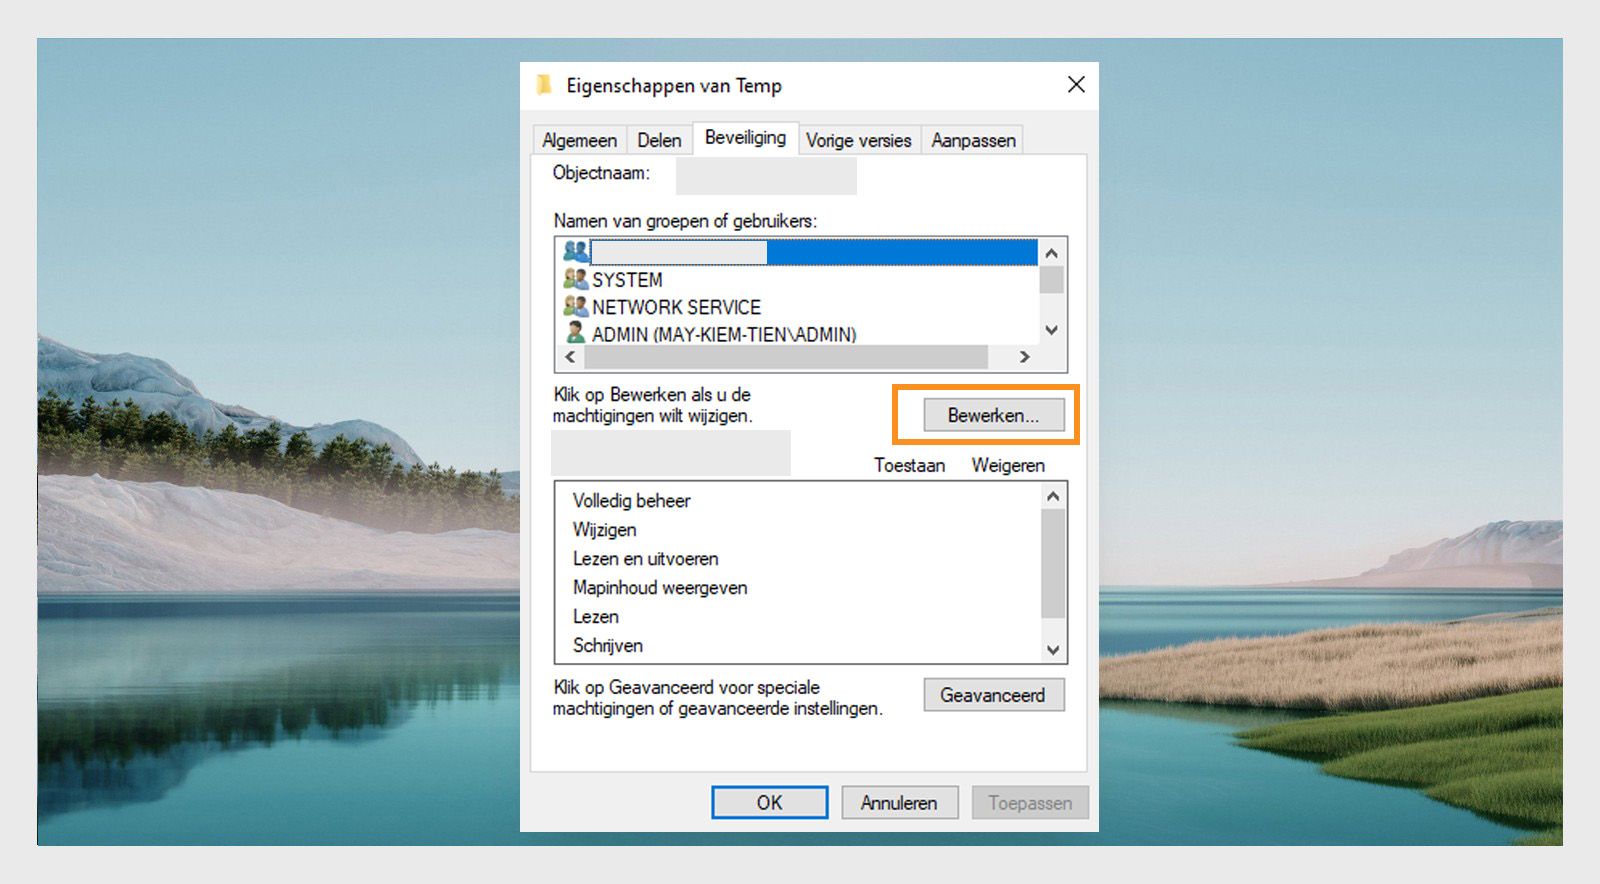Select ADMIN (MAY-KIEM-TIEN\ADMIN) user entry
The image size is (1600, 884).
tap(724, 334)
